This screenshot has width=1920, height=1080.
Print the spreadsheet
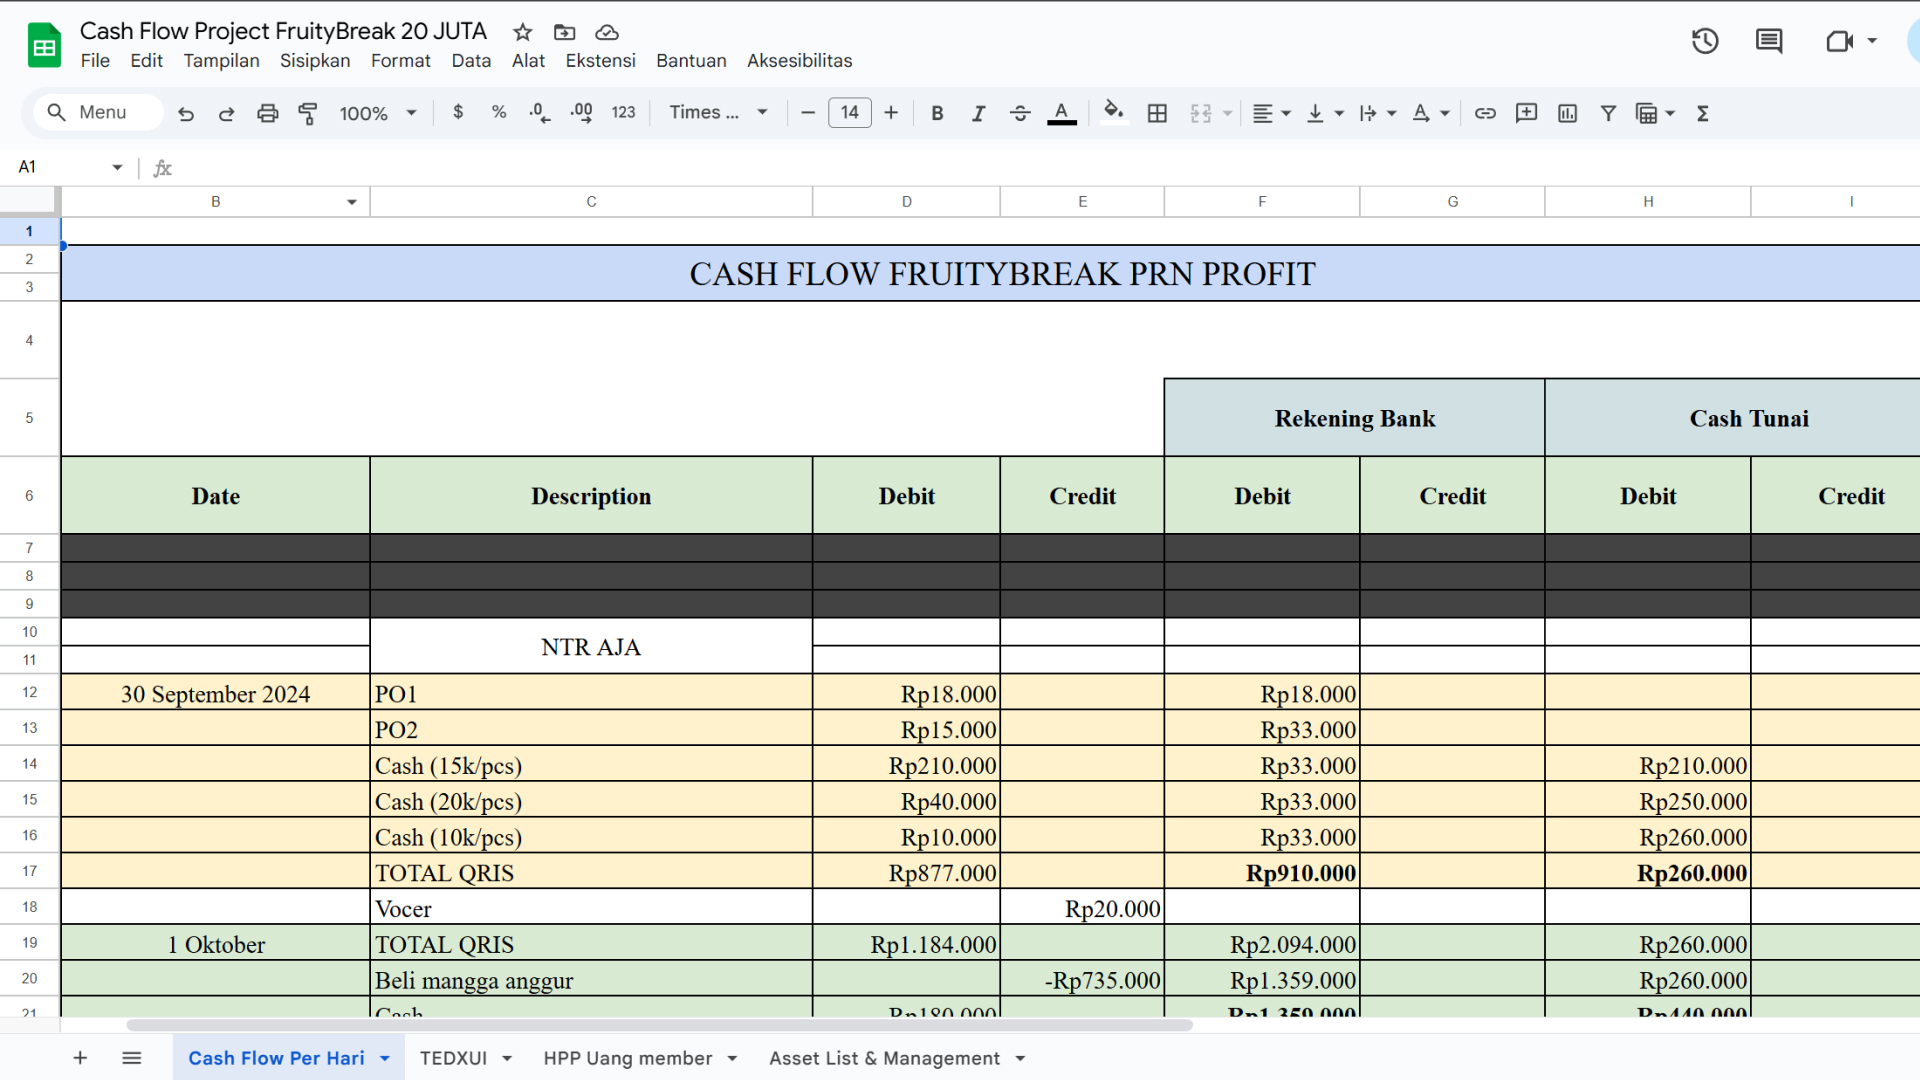click(267, 113)
